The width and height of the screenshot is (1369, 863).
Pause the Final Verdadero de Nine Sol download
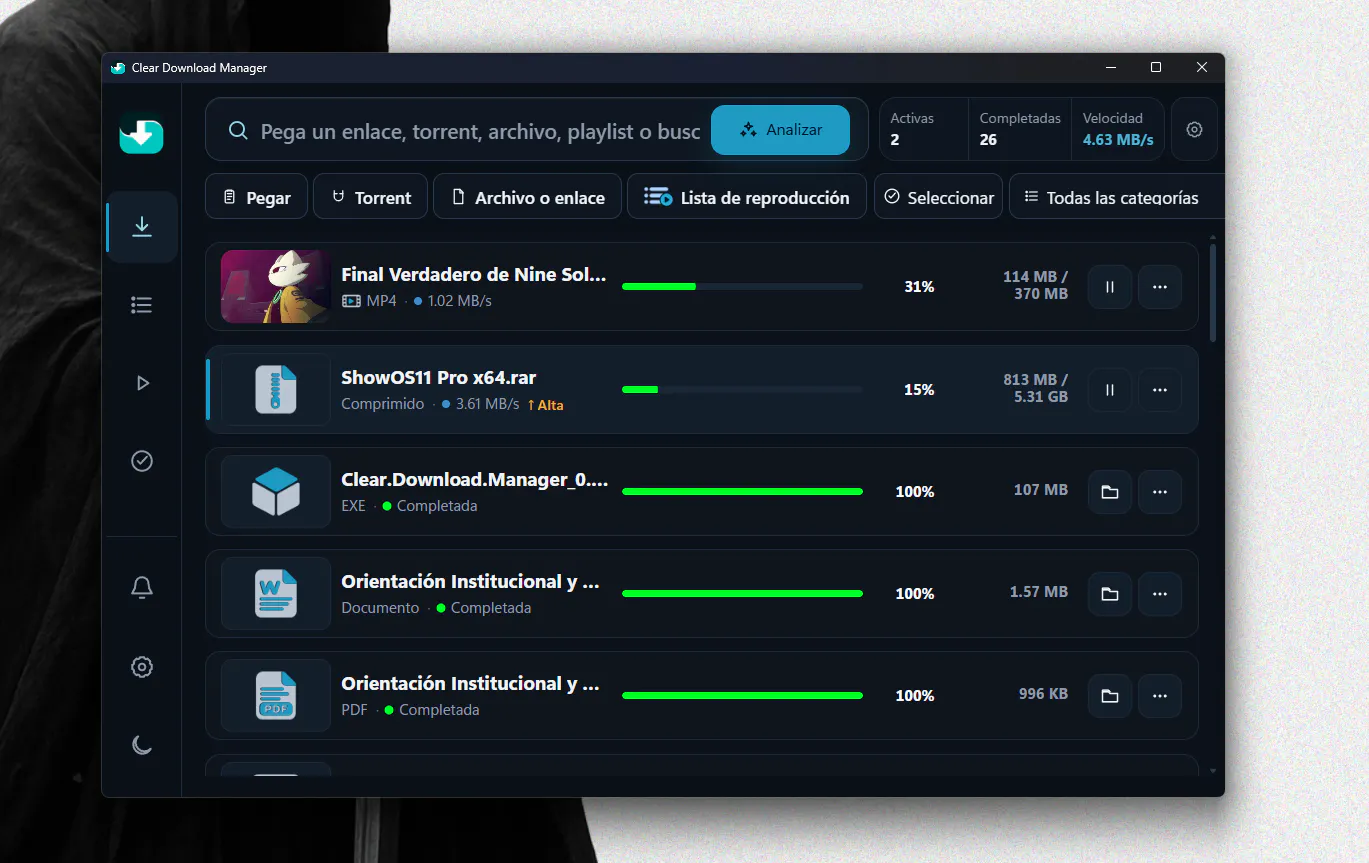click(1110, 287)
